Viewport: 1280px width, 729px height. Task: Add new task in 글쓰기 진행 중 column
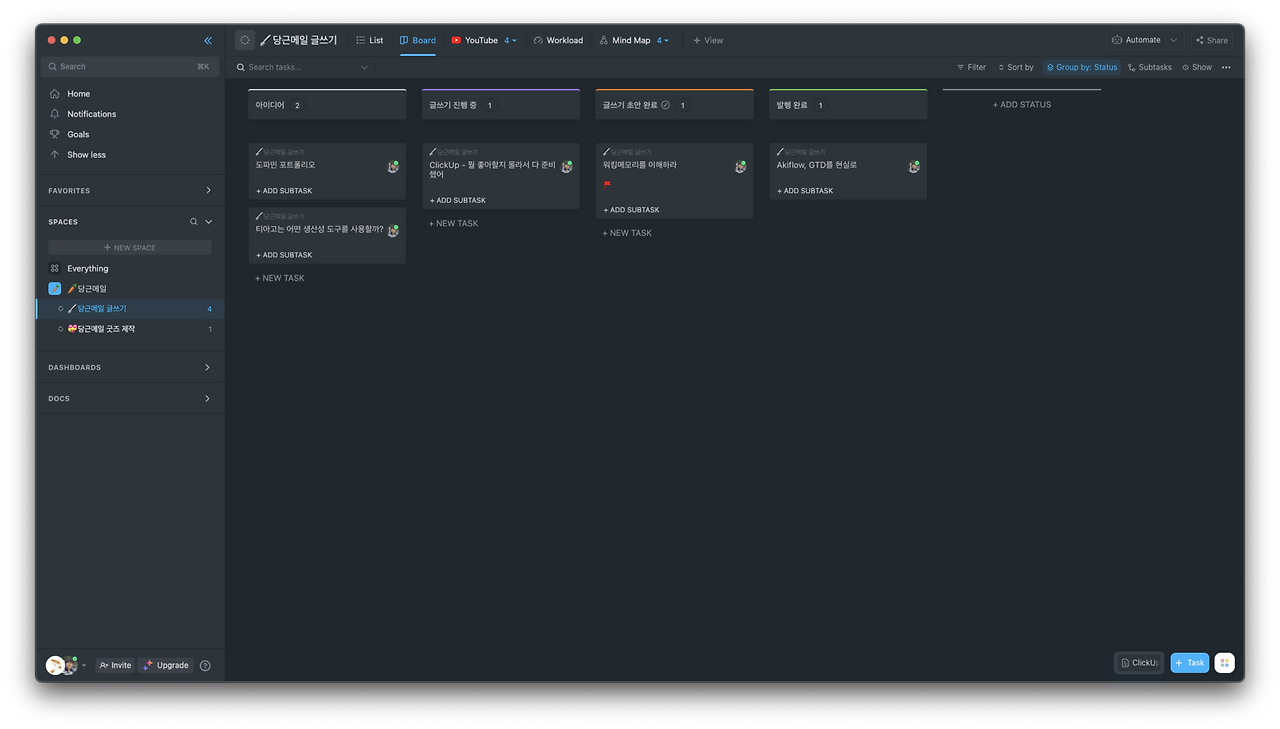[454, 223]
